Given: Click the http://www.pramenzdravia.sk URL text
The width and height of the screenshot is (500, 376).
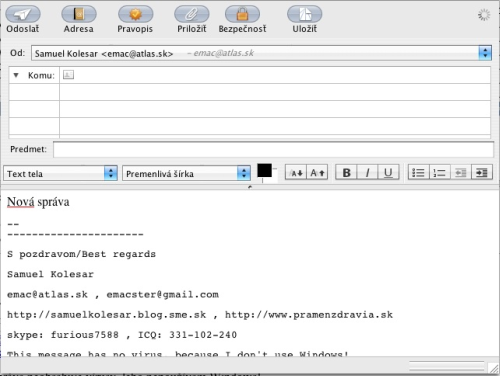Looking at the screenshot, I should (x=309, y=315).
